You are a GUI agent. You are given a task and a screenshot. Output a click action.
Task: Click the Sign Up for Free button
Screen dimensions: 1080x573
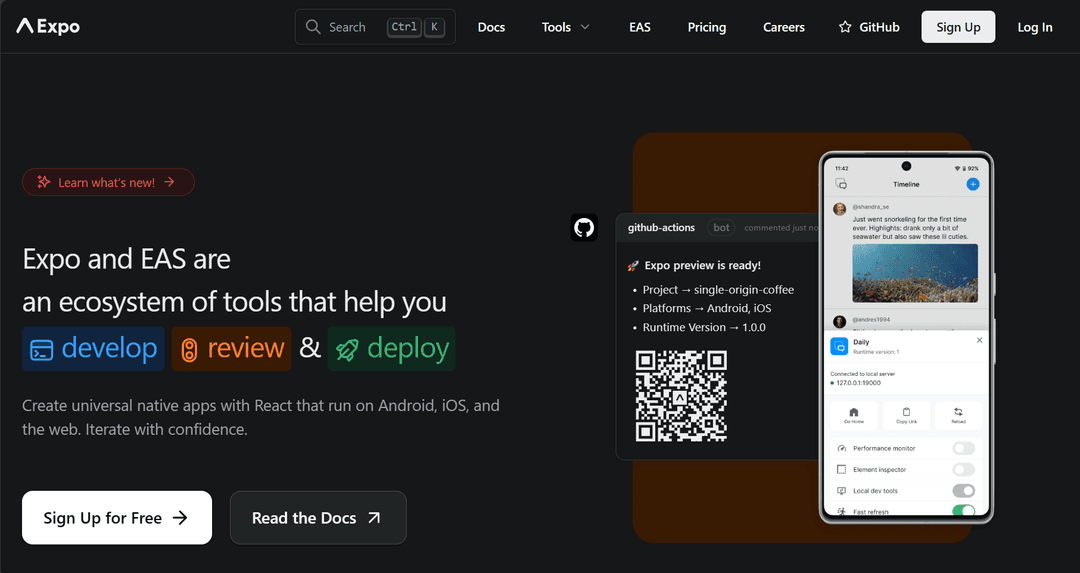pos(117,518)
